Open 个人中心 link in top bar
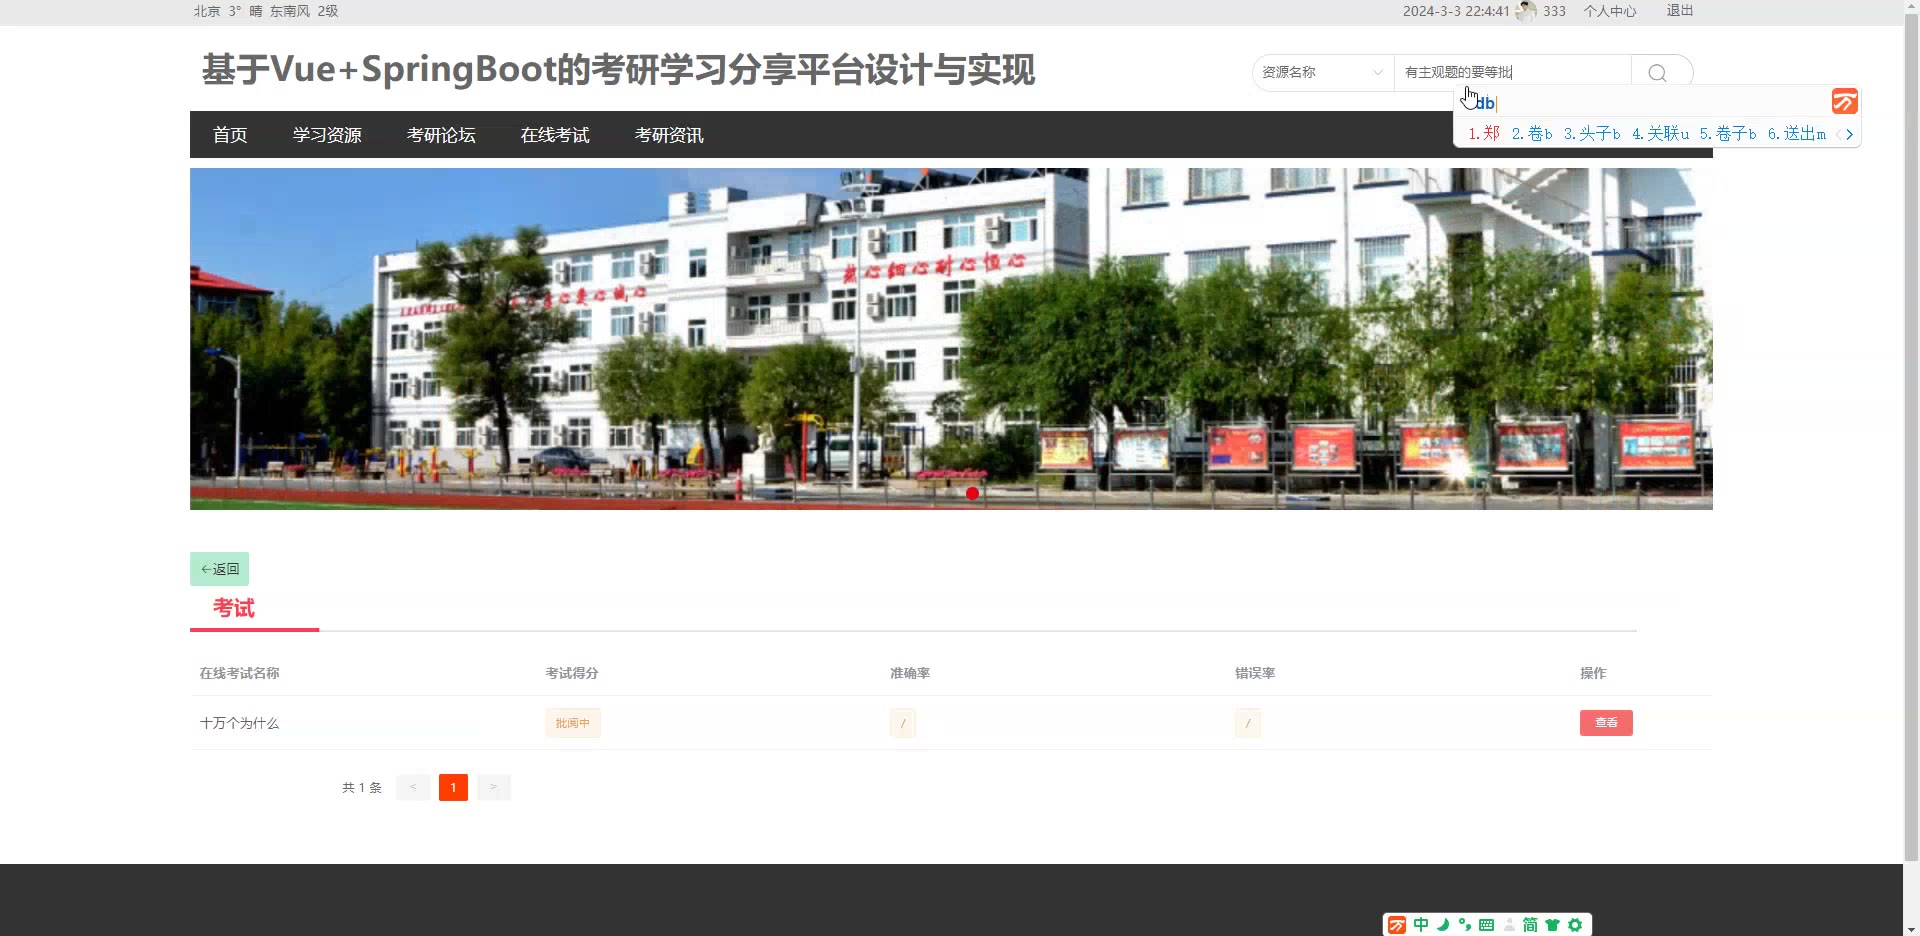 pyautogui.click(x=1610, y=11)
